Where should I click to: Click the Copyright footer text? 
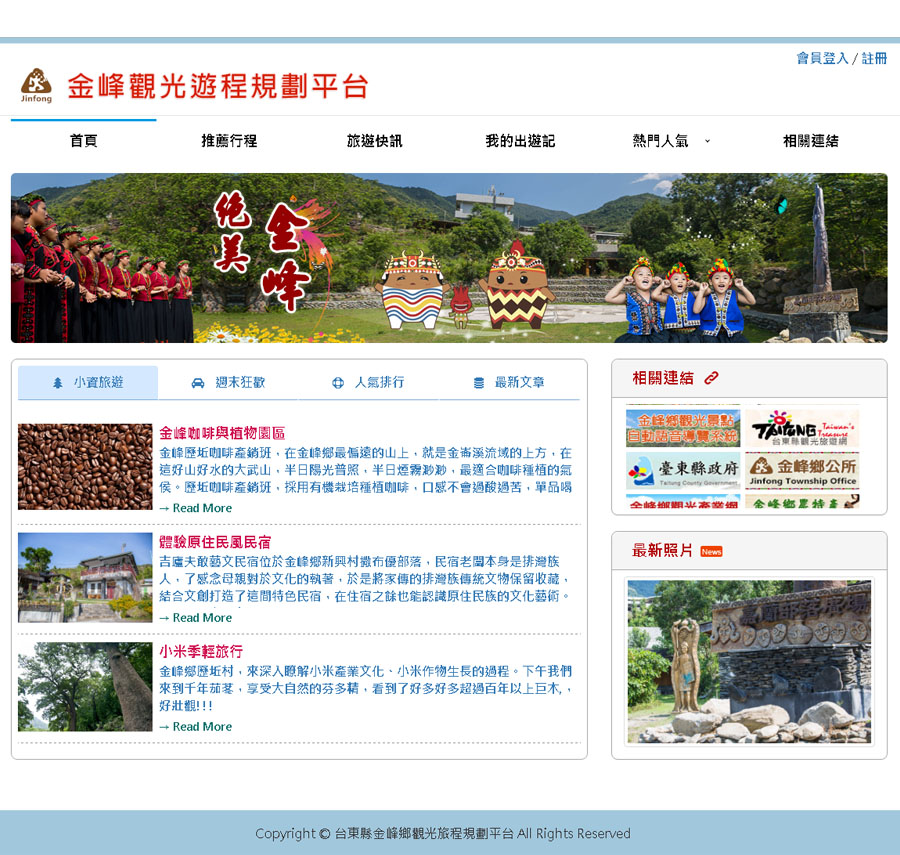(443, 833)
